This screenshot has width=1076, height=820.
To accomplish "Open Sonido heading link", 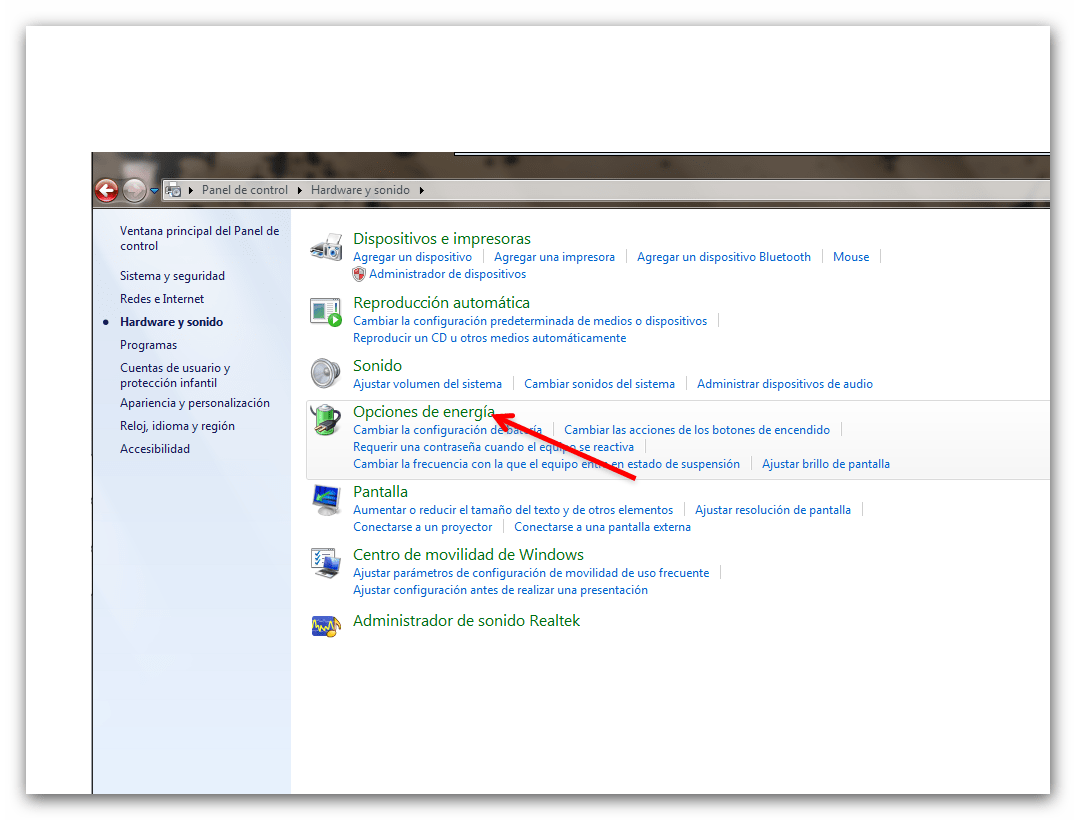I will click(377, 366).
